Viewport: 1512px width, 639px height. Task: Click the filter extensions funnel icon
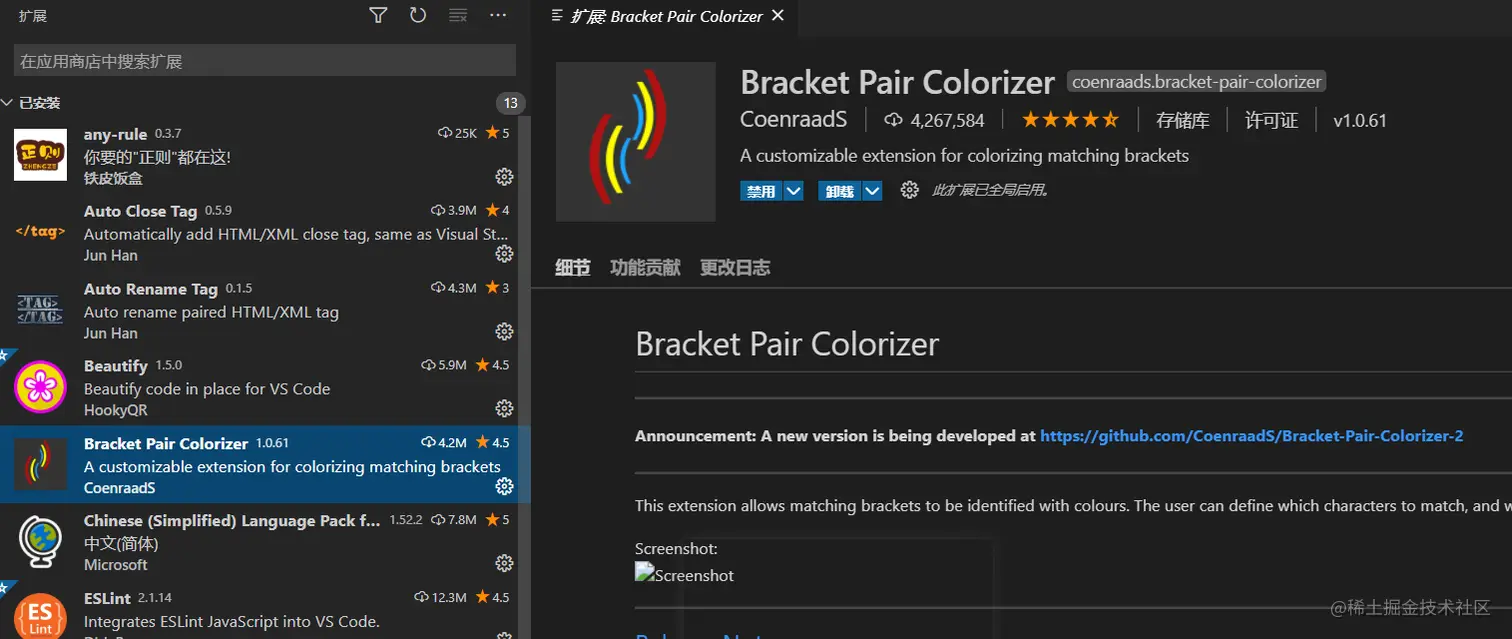(x=378, y=15)
